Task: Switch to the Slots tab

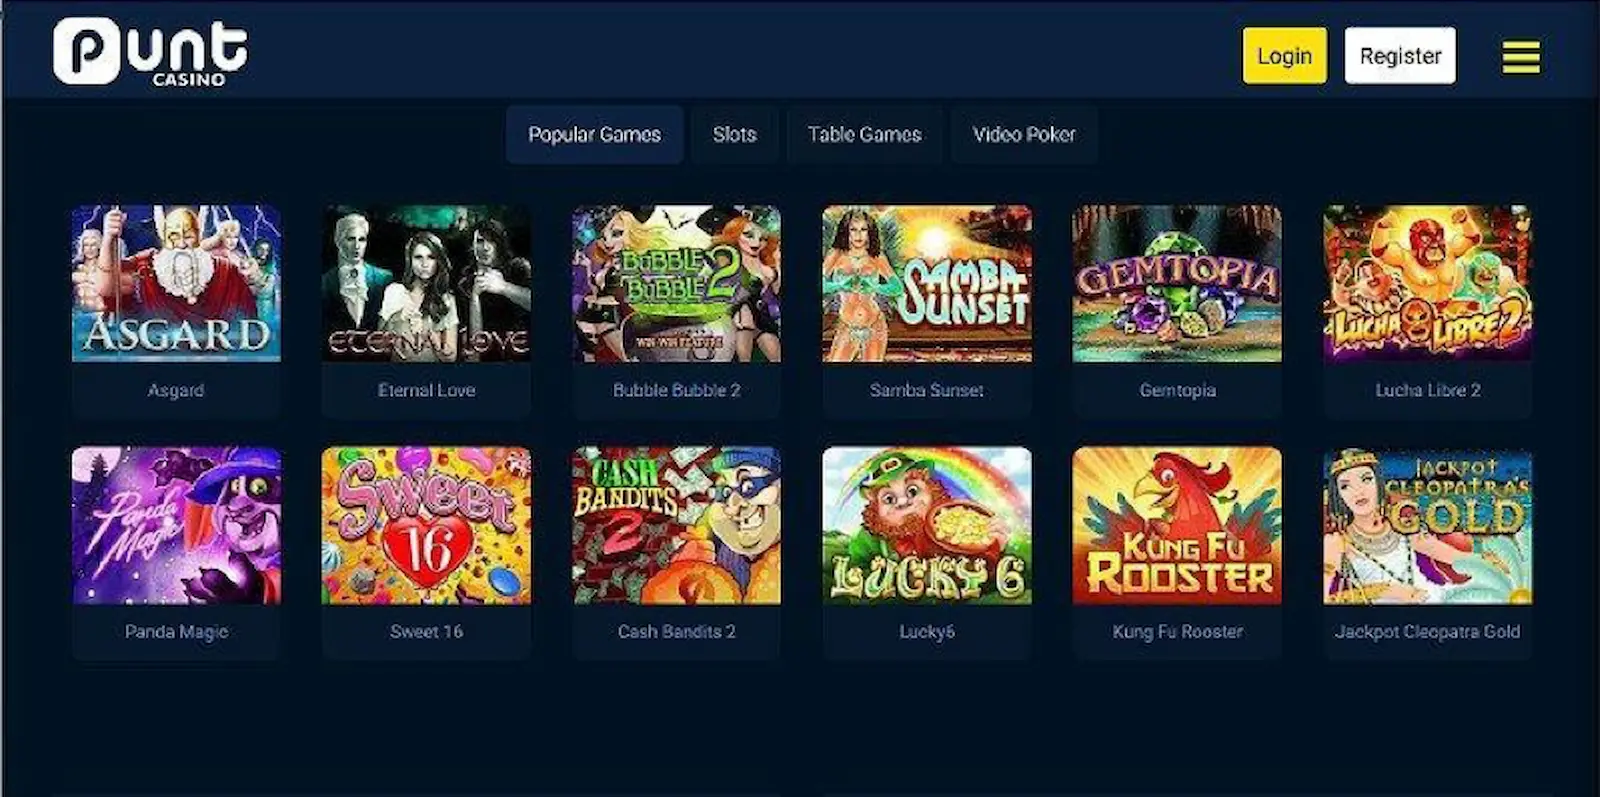Action: click(734, 134)
